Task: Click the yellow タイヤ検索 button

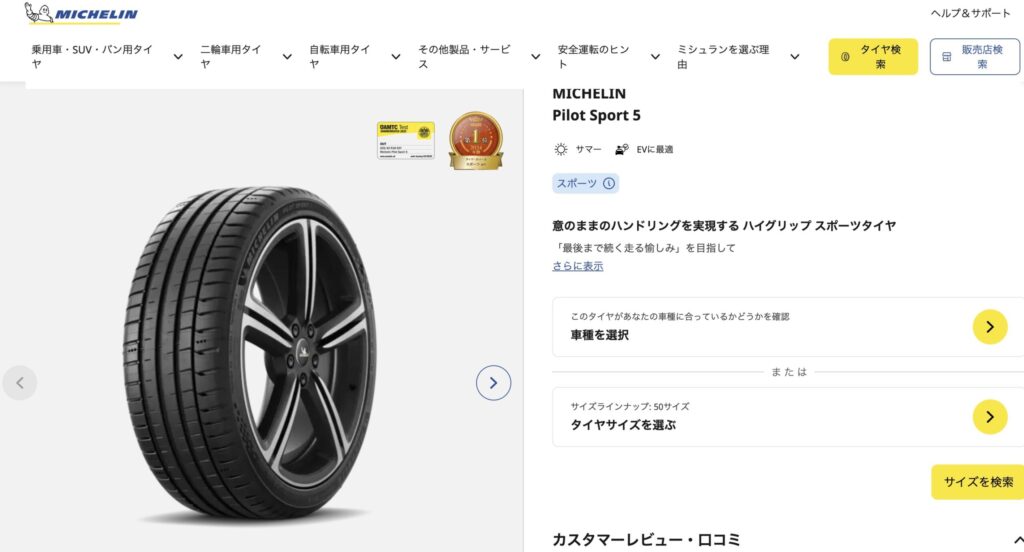Action: point(872,57)
